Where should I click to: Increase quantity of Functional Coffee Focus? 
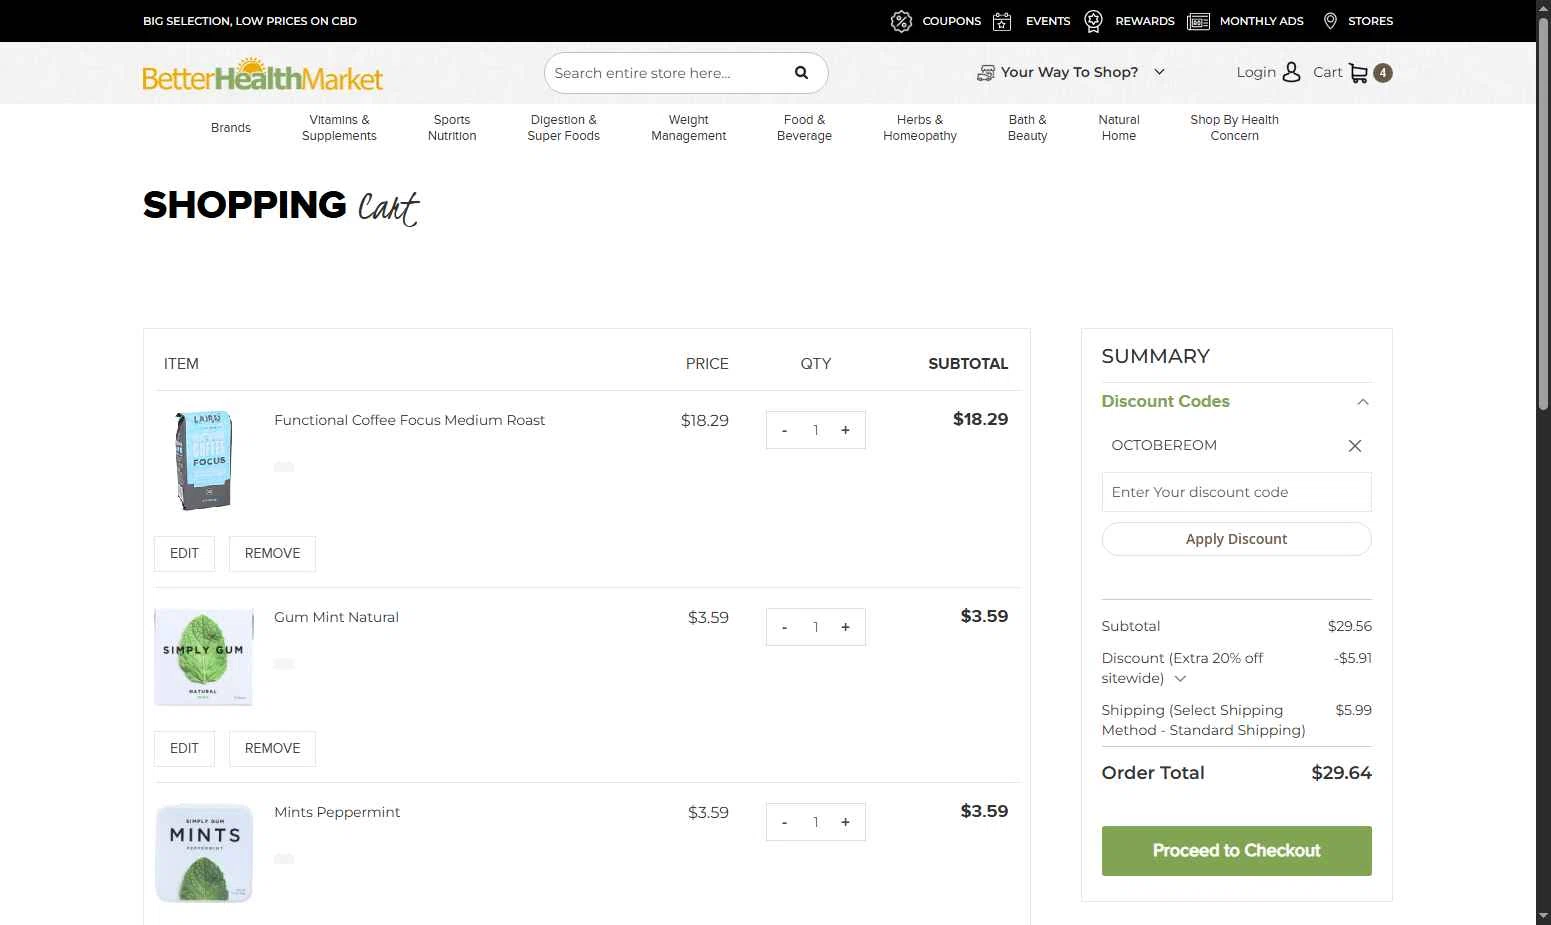click(845, 430)
